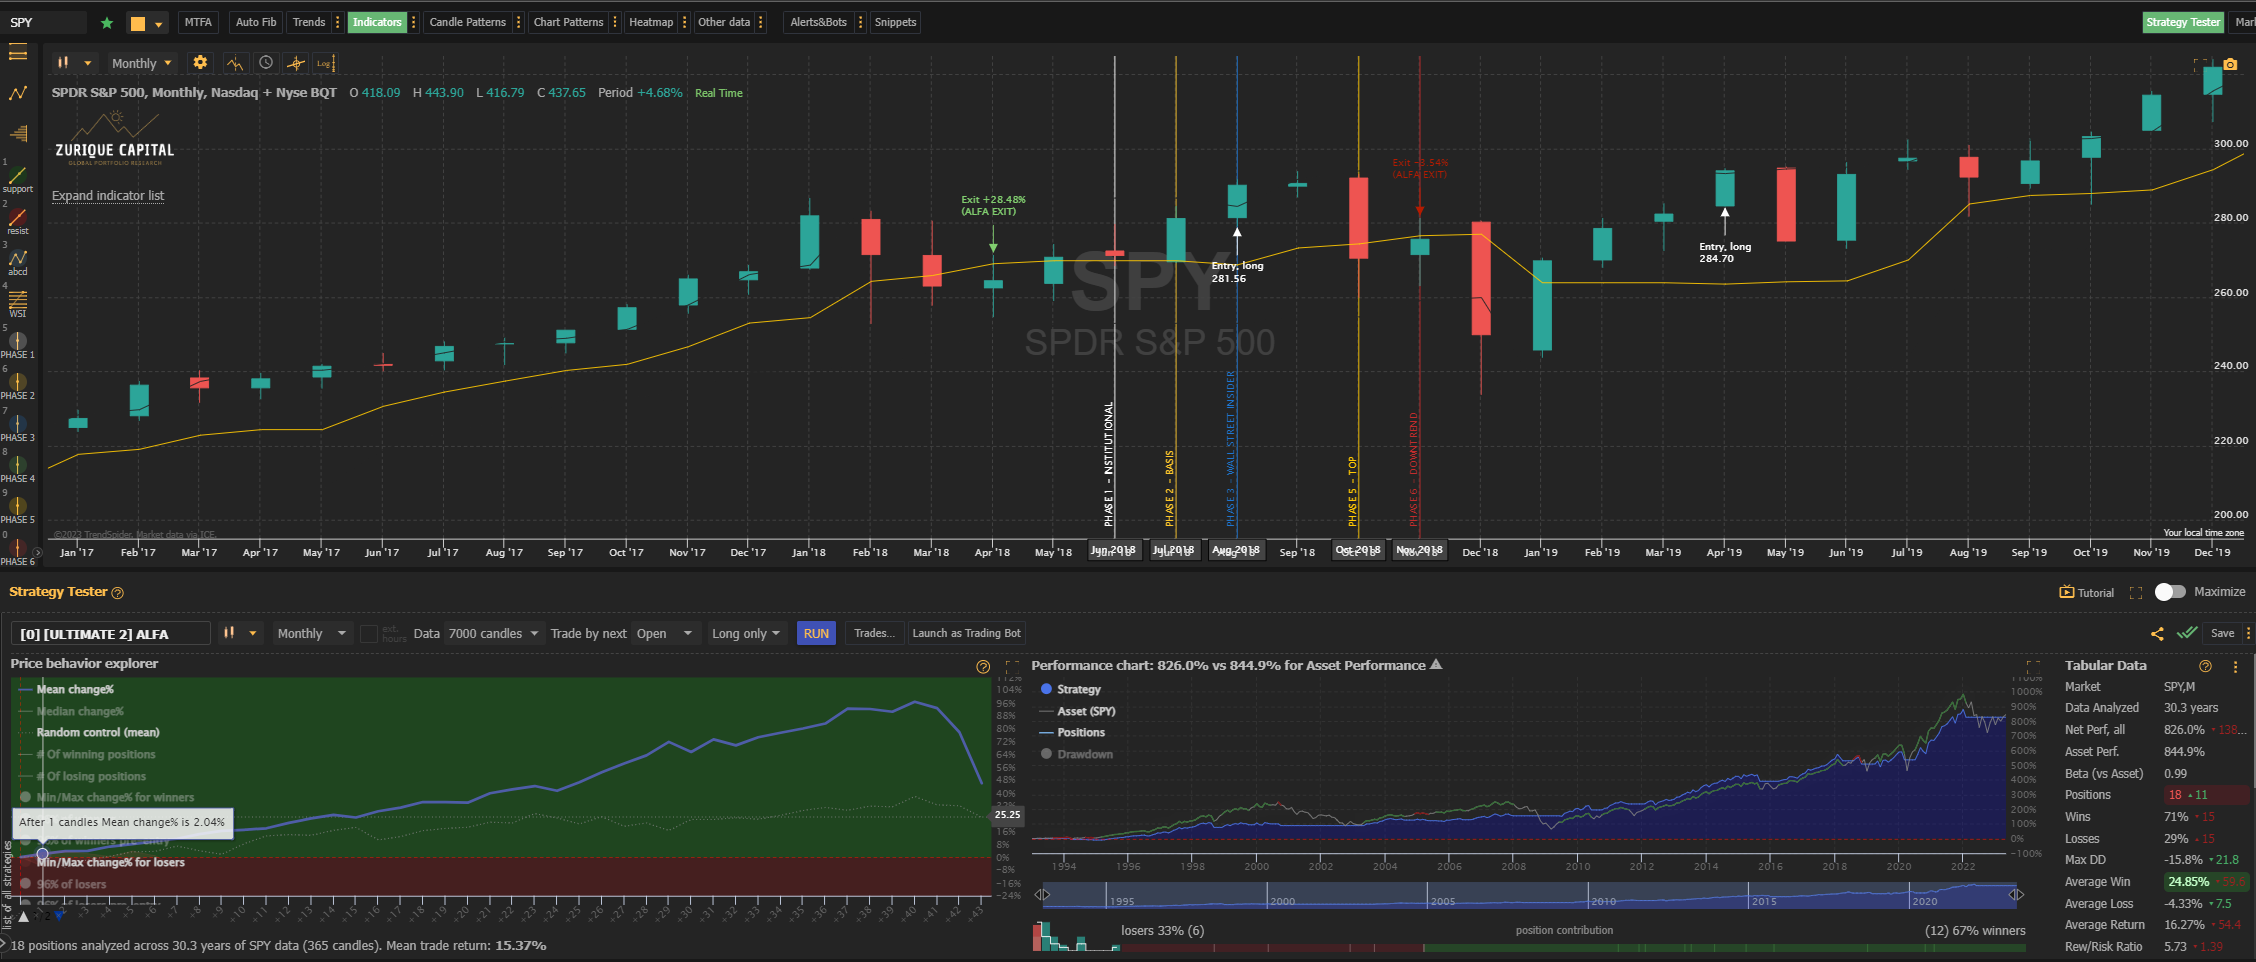This screenshot has width=2256, height=962.
Task: Click Expand indicator list link
Action: pyautogui.click(x=108, y=196)
